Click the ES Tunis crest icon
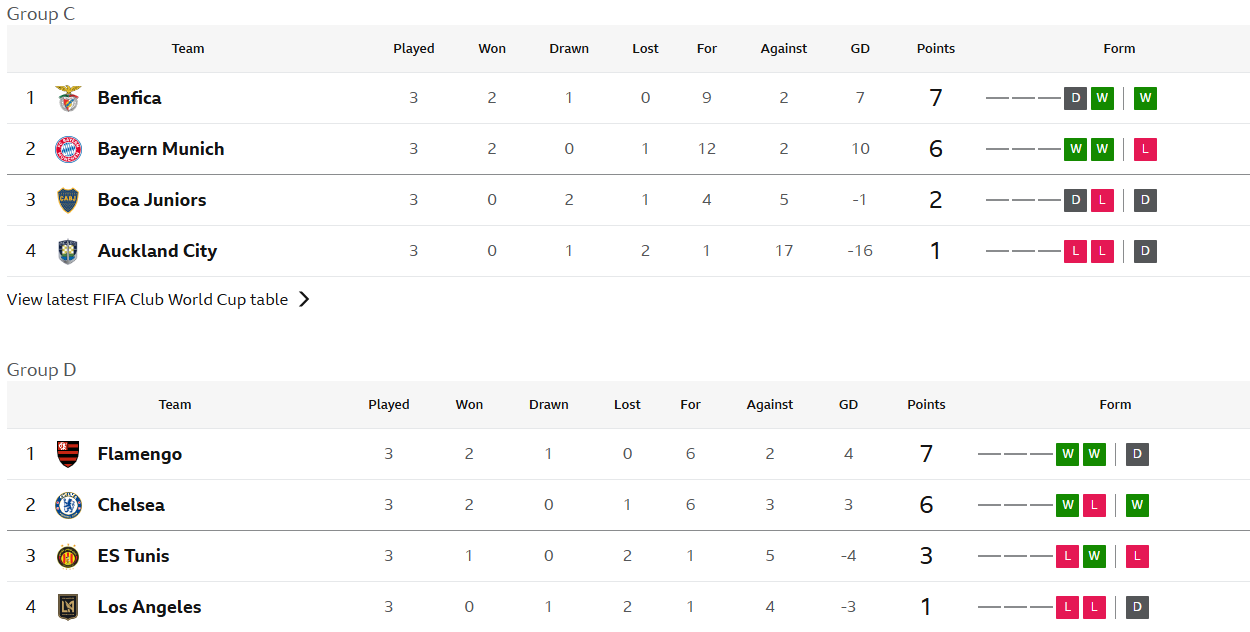The width and height of the screenshot is (1250, 632). 68,556
